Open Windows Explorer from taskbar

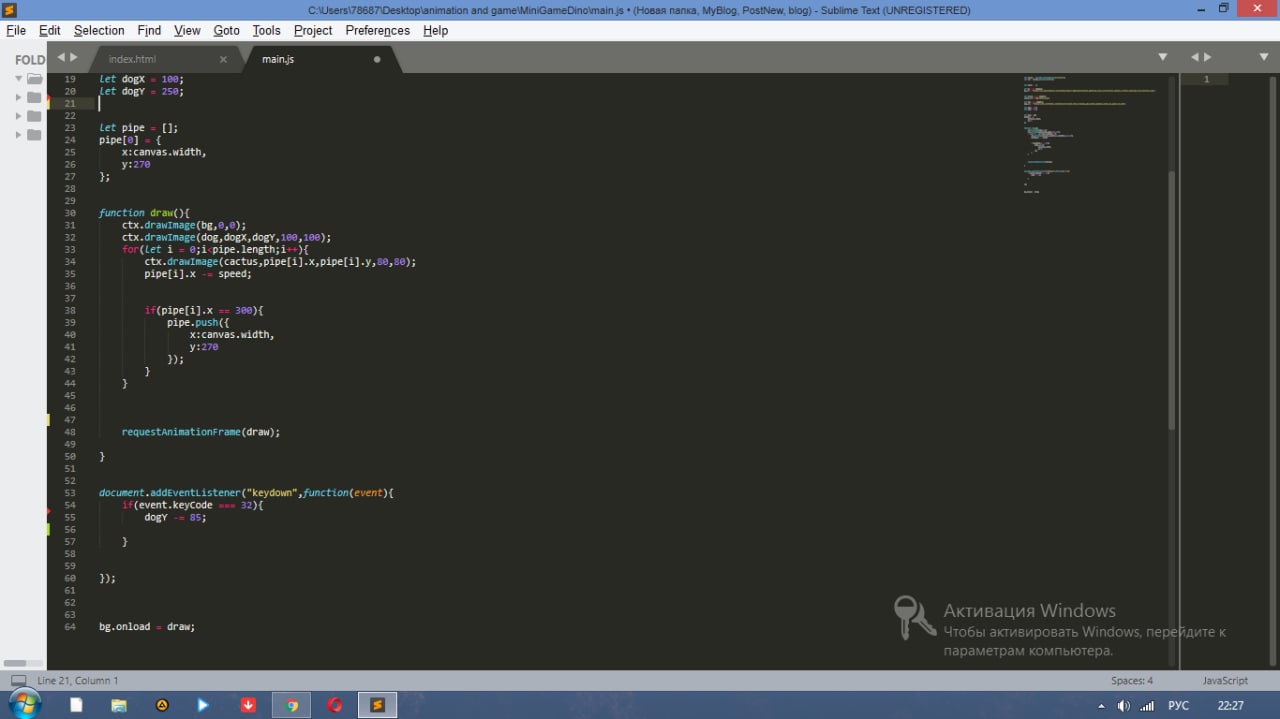point(119,705)
